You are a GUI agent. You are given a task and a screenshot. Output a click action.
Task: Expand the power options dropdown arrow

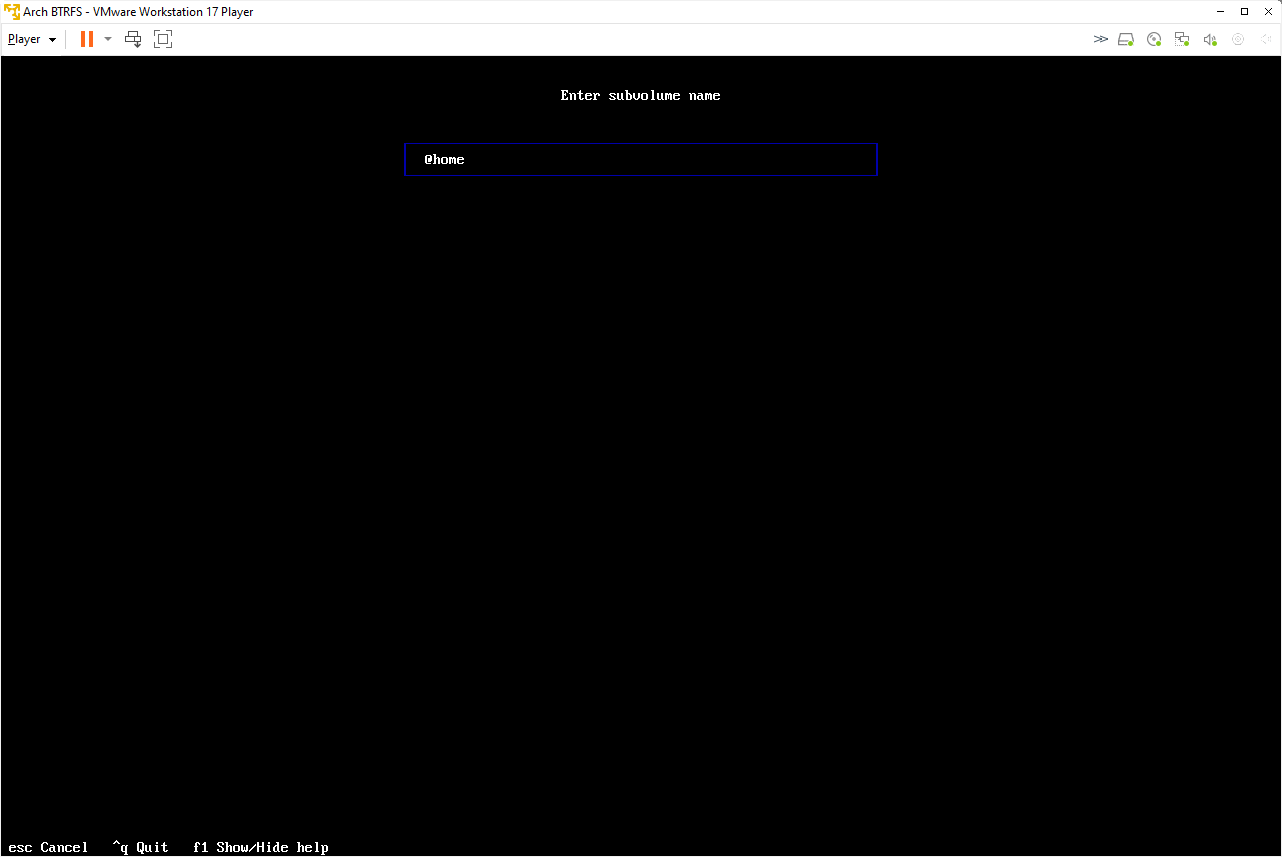[108, 39]
